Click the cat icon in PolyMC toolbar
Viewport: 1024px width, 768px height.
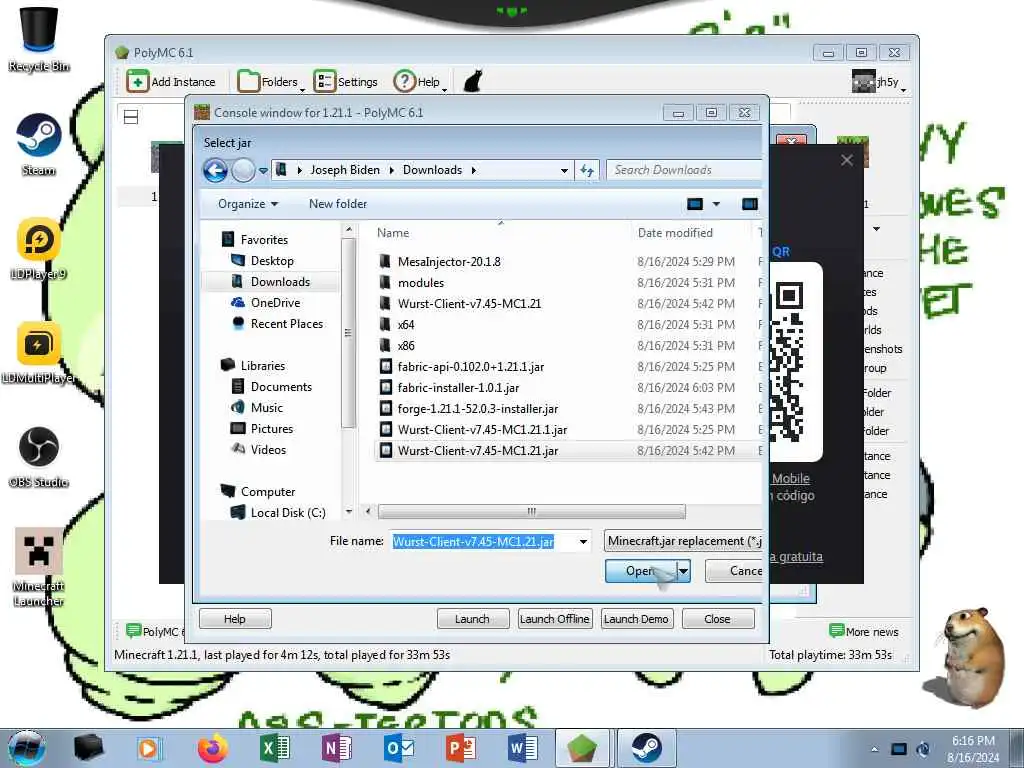tap(473, 82)
